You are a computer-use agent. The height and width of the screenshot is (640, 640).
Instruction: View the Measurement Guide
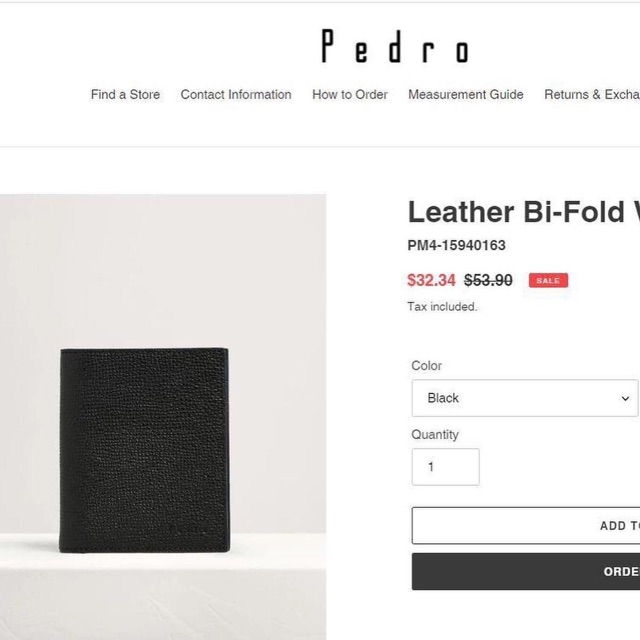[x=466, y=95]
